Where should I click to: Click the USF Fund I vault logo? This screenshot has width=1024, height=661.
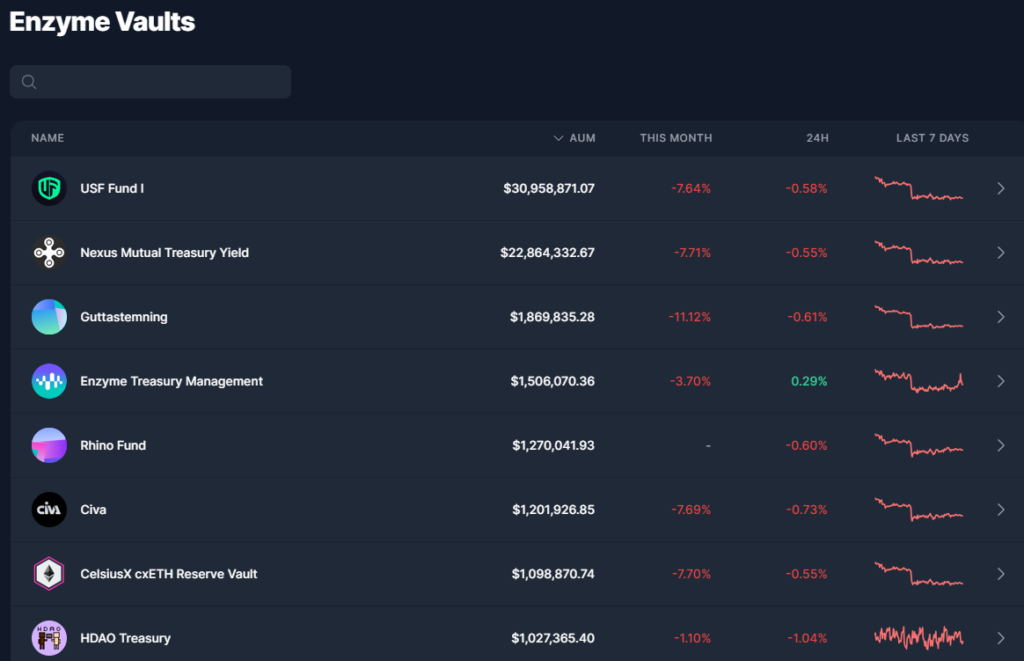tap(49, 188)
